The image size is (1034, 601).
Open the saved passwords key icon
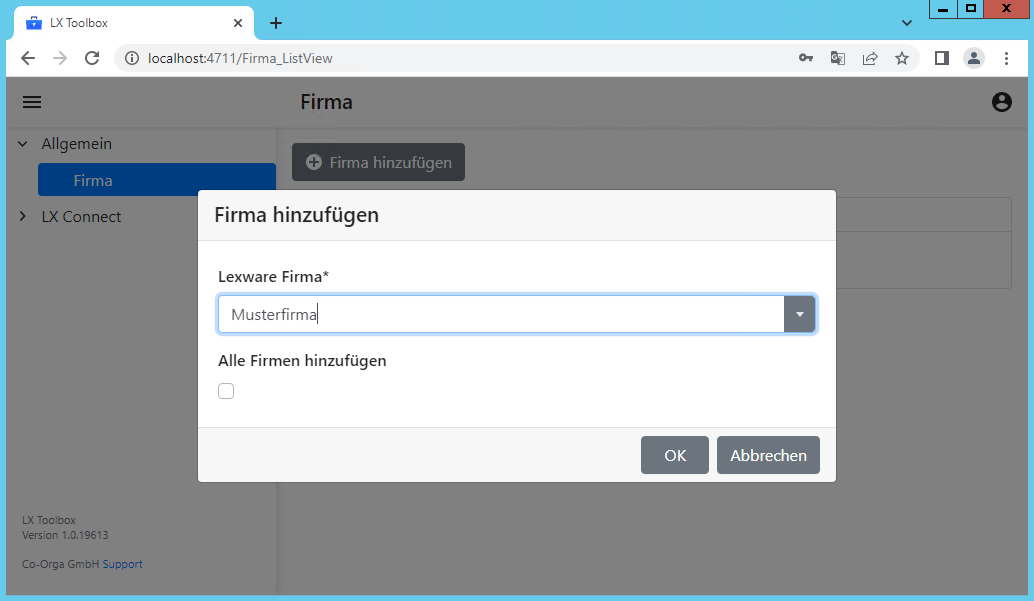pos(806,58)
